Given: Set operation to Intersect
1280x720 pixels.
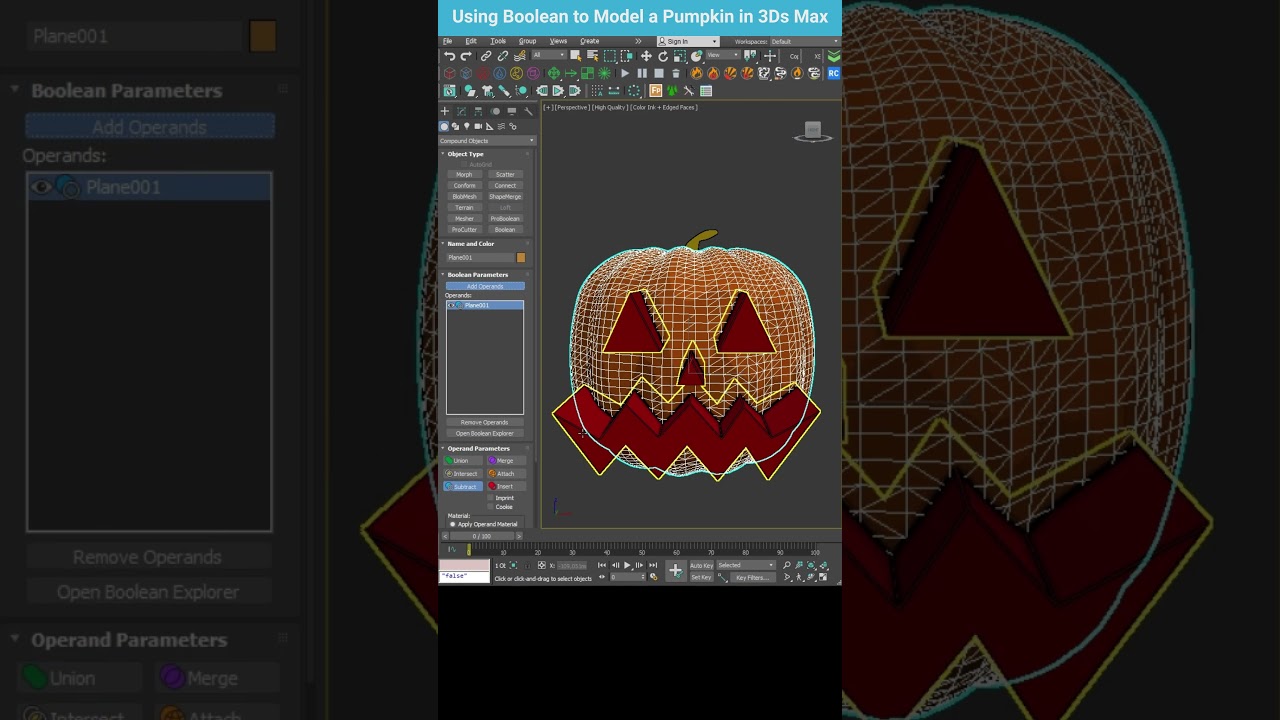Looking at the screenshot, I should point(463,474).
